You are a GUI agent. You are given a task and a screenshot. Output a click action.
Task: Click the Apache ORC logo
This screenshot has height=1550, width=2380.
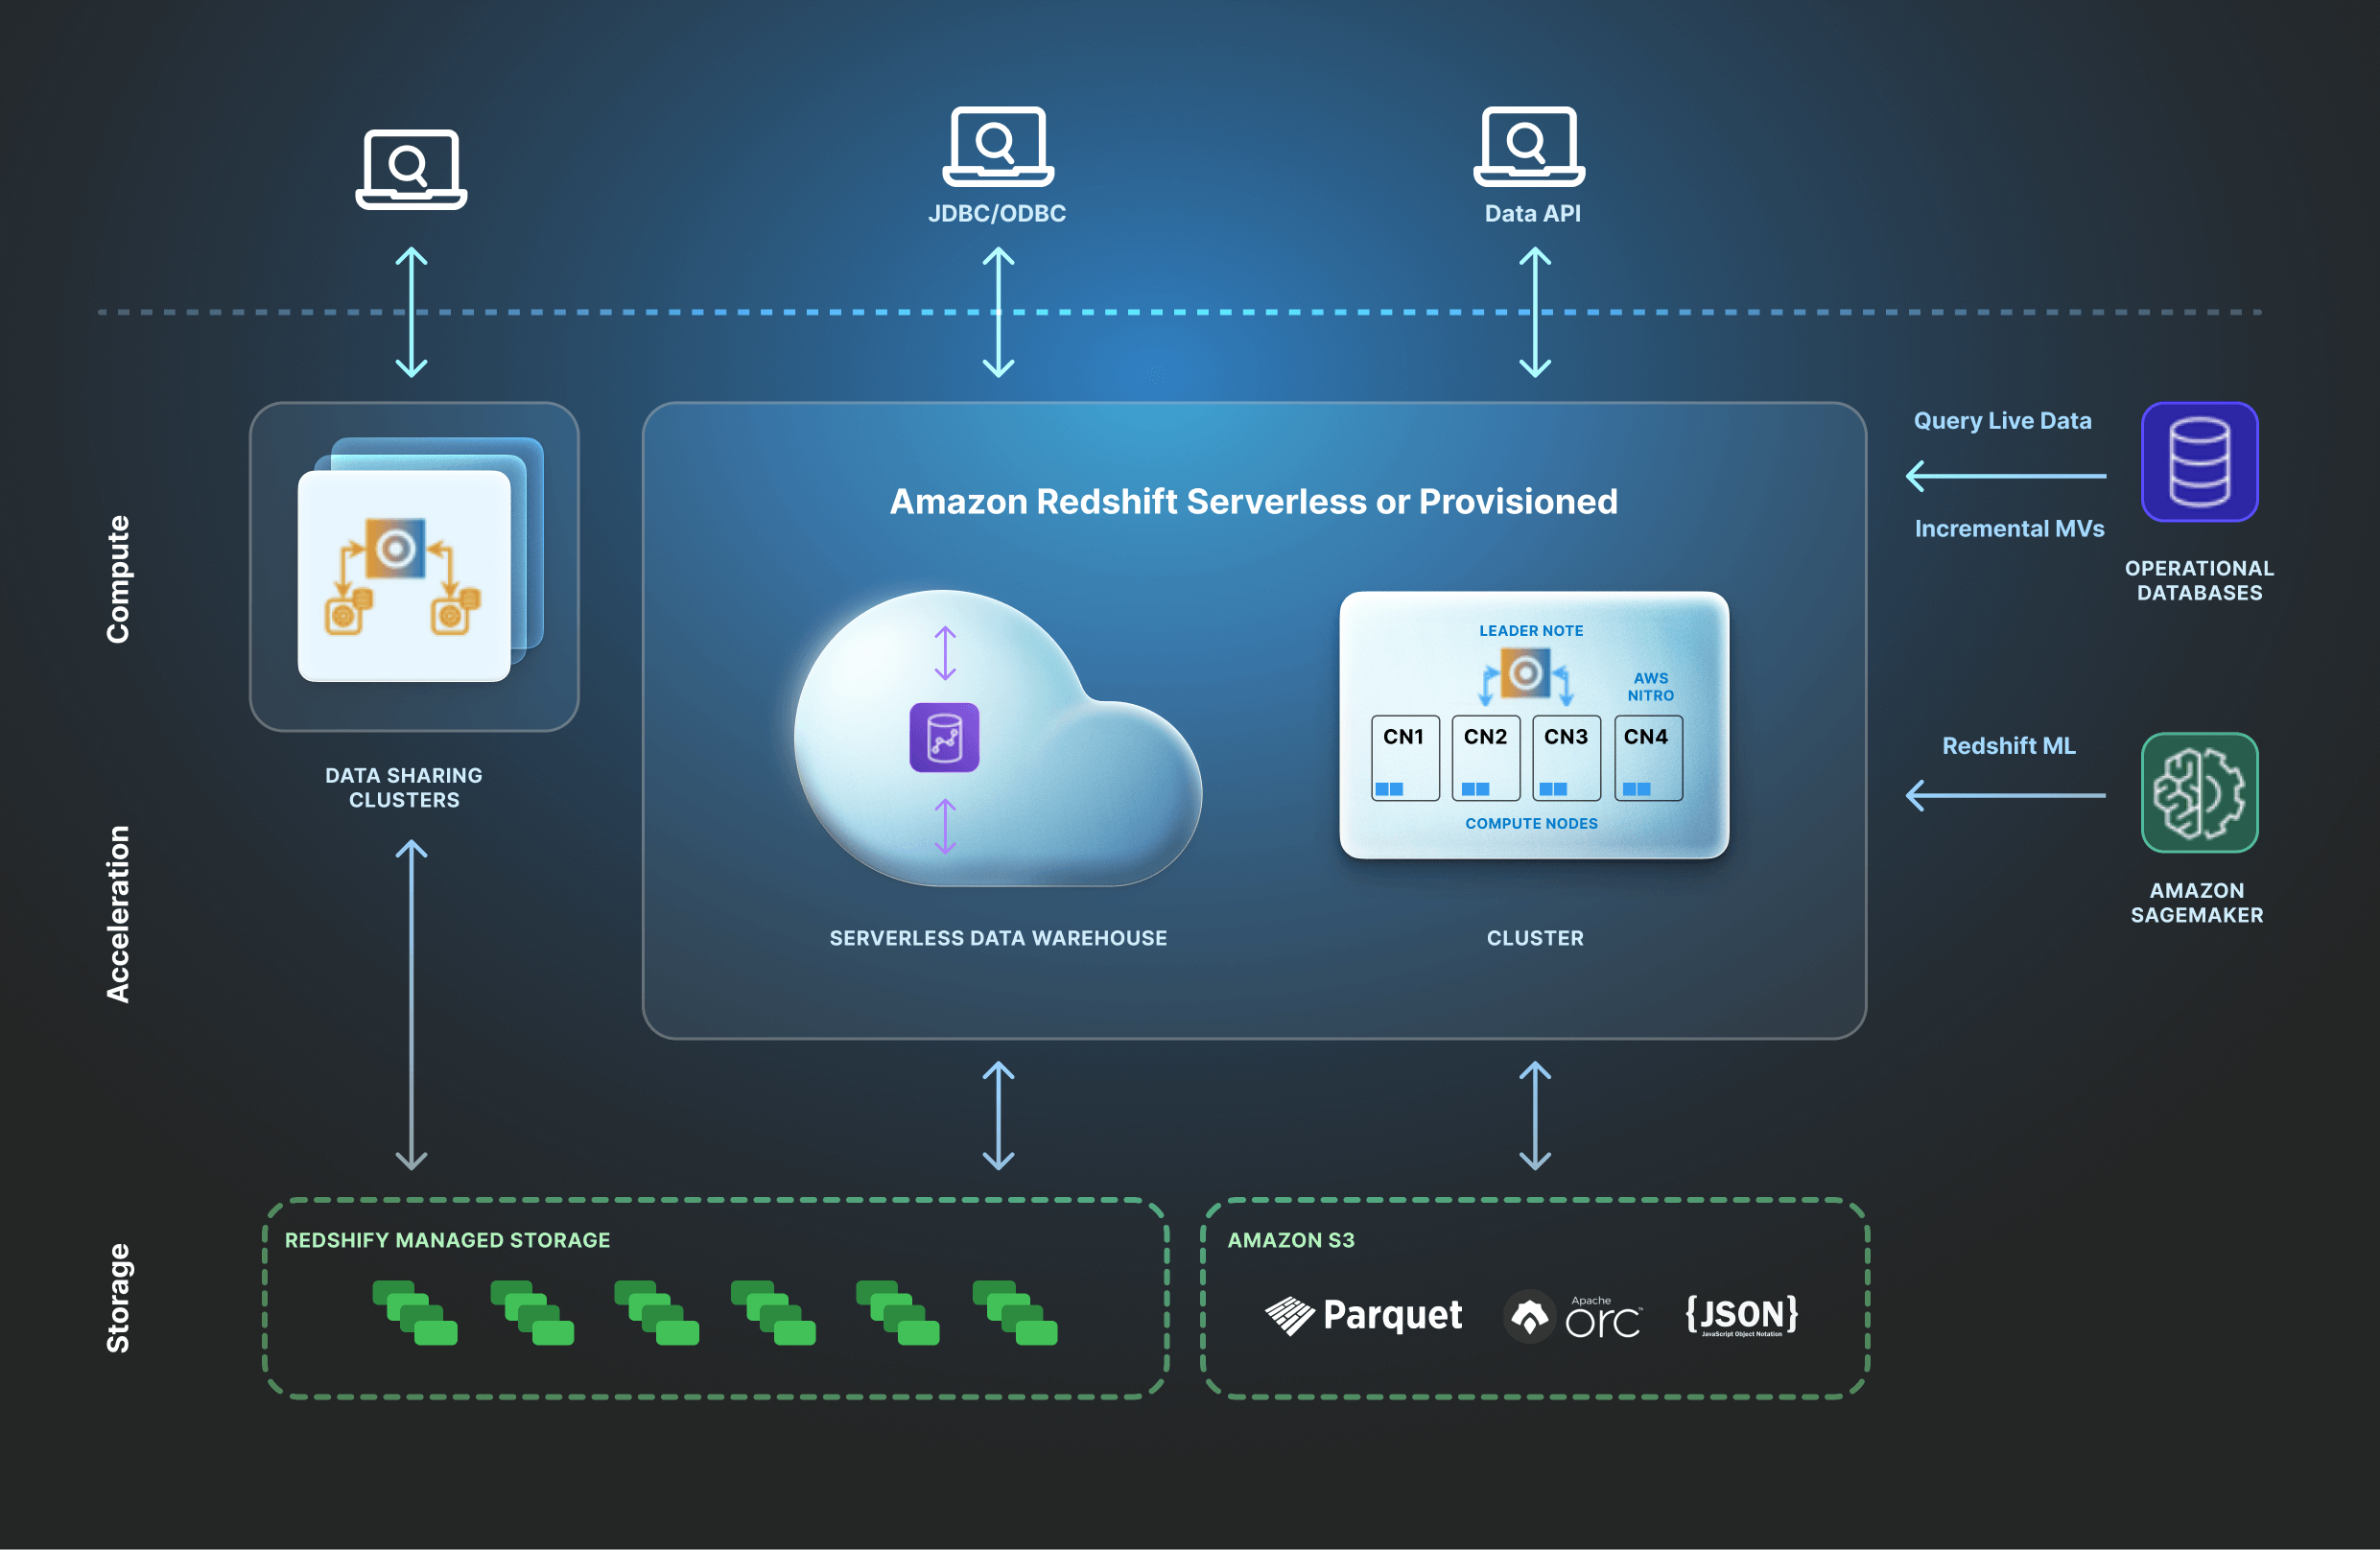click(1573, 1317)
